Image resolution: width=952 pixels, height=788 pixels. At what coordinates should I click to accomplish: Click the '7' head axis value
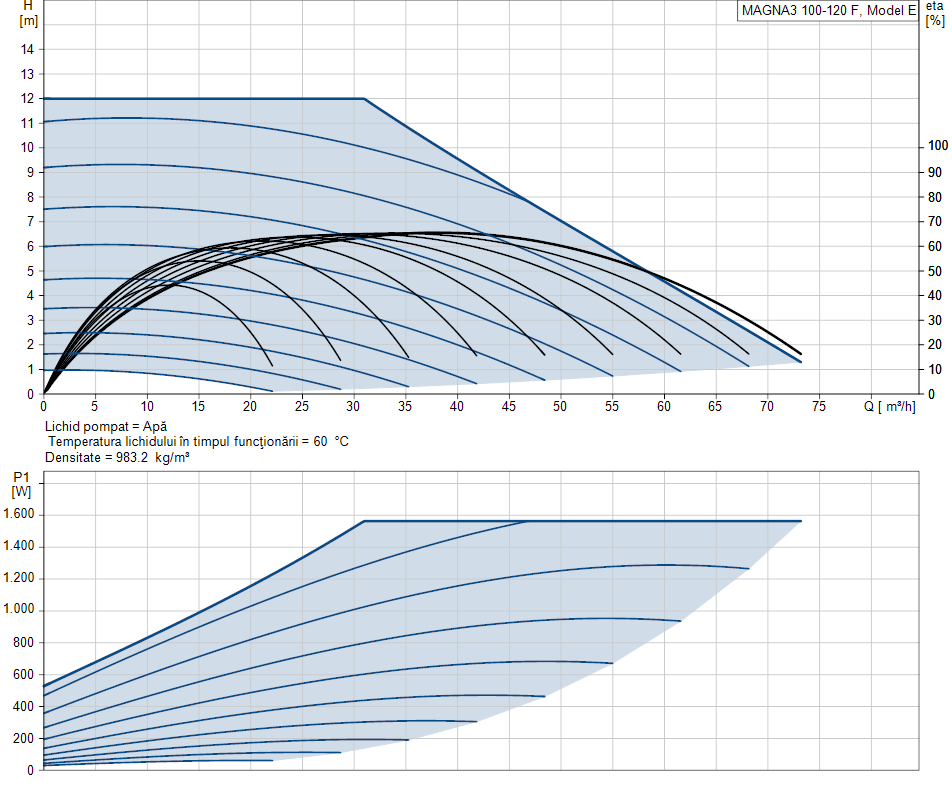pos(30,222)
